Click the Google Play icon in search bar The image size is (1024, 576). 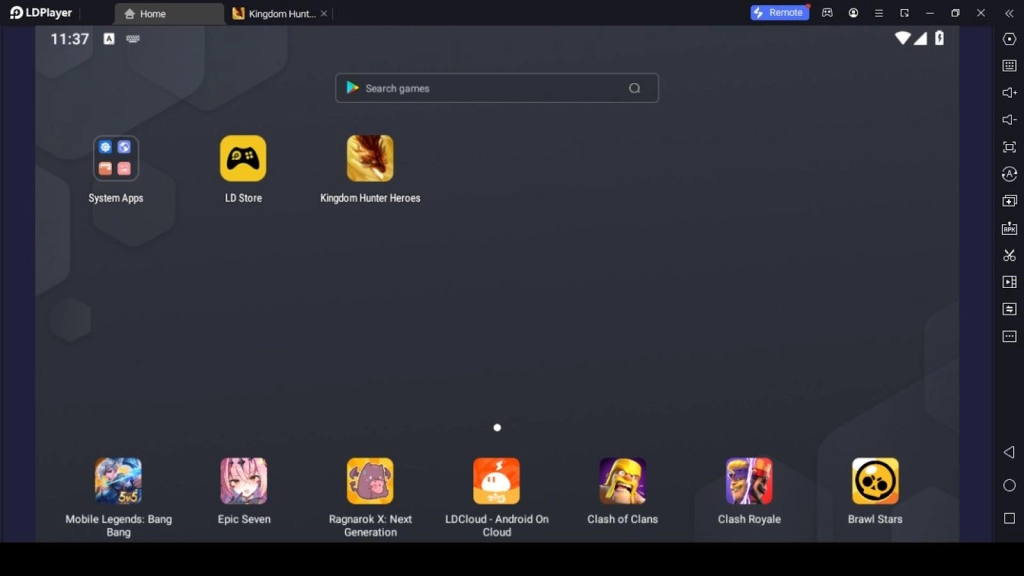coord(353,88)
